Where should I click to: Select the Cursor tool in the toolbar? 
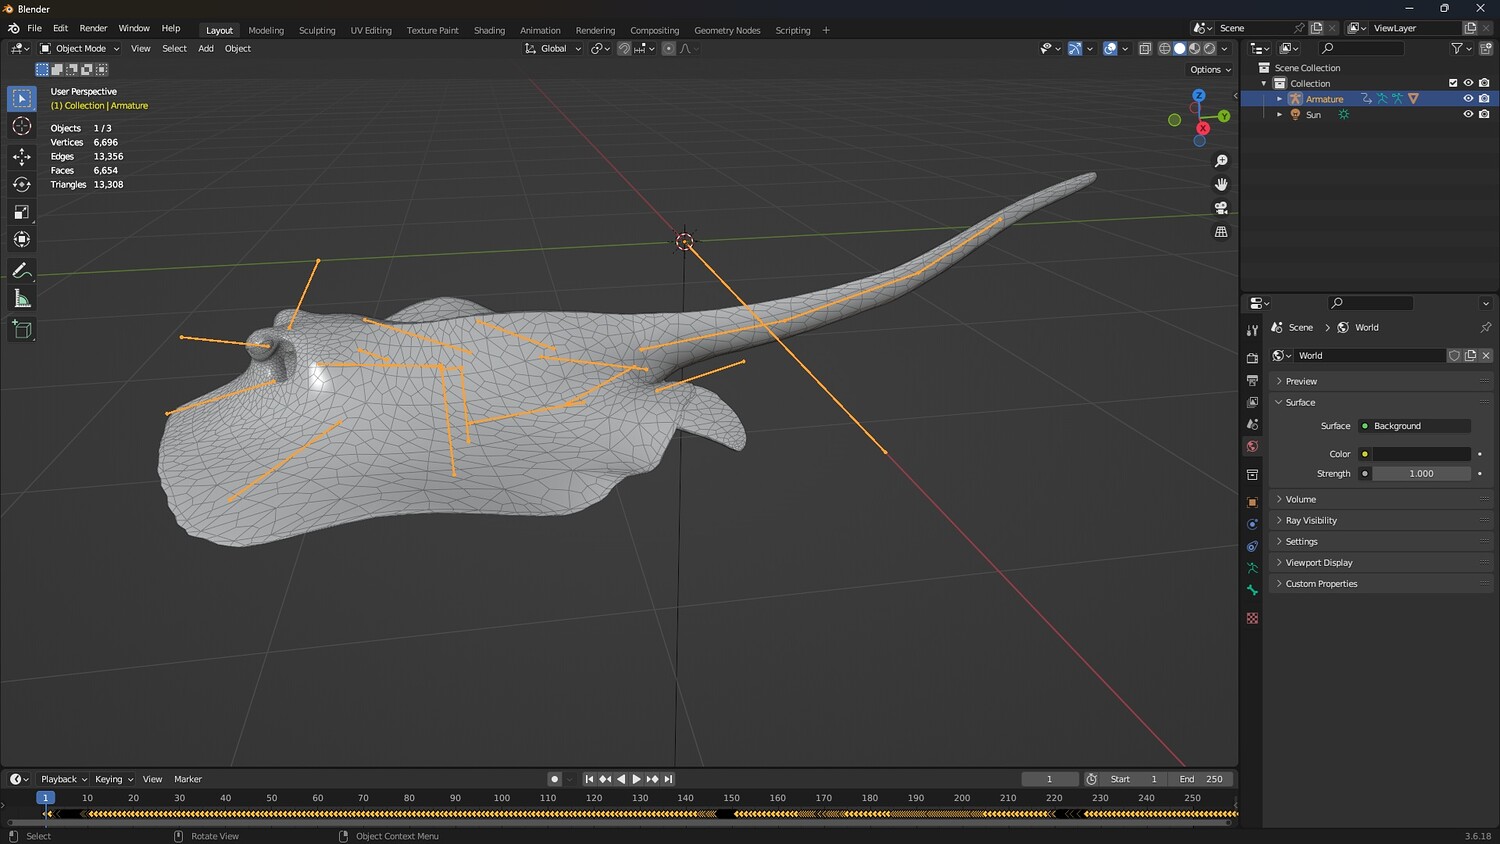22,126
